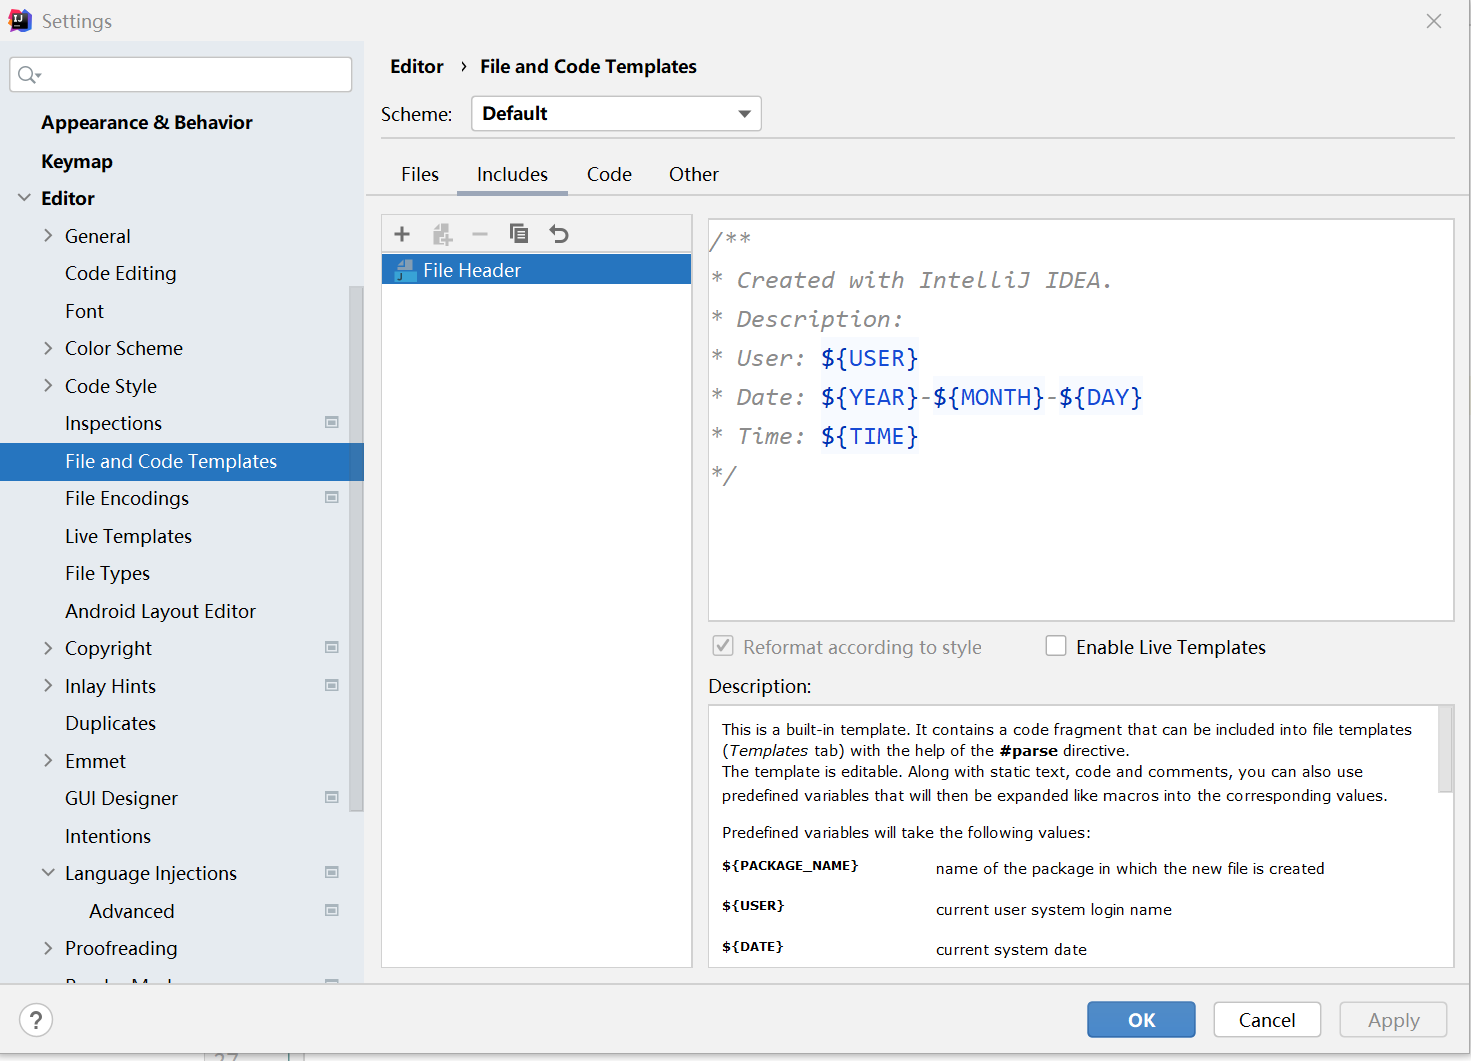
Task: Close the Settings dialog window
Action: 1434,21
